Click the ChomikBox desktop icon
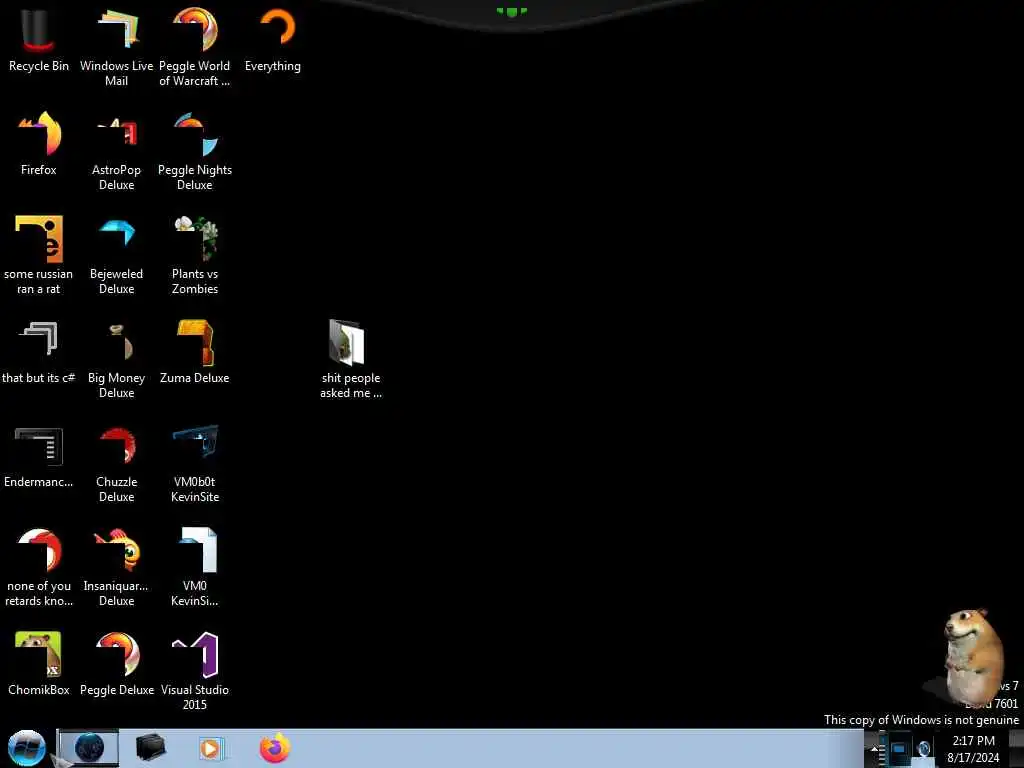1024x768 pixels. point(39,664)
